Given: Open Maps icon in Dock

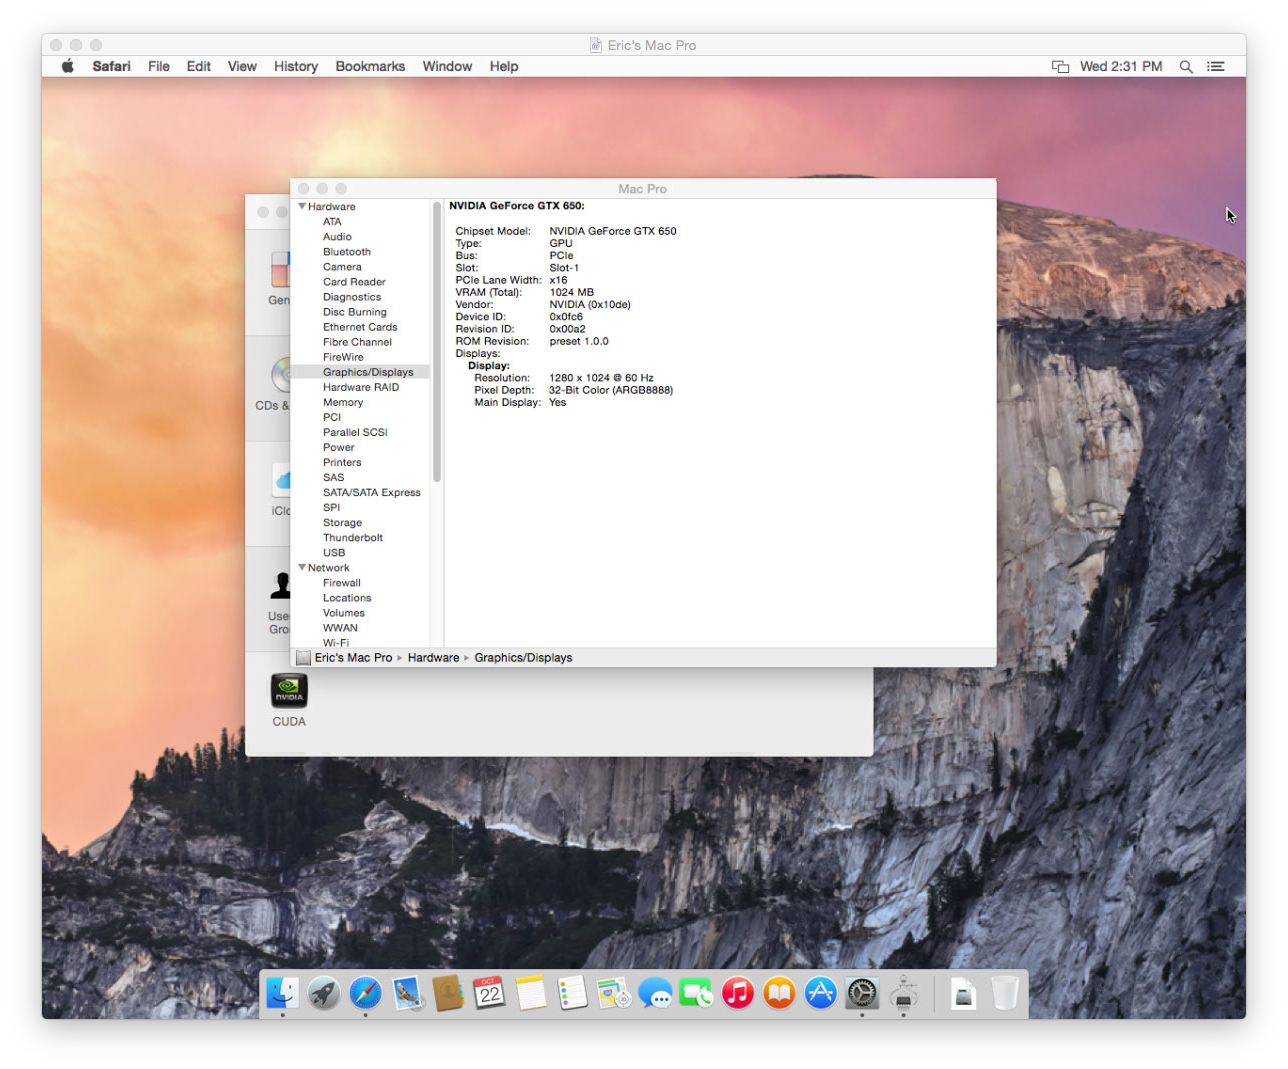Looking at the screenshot, I should pos(614,993).
